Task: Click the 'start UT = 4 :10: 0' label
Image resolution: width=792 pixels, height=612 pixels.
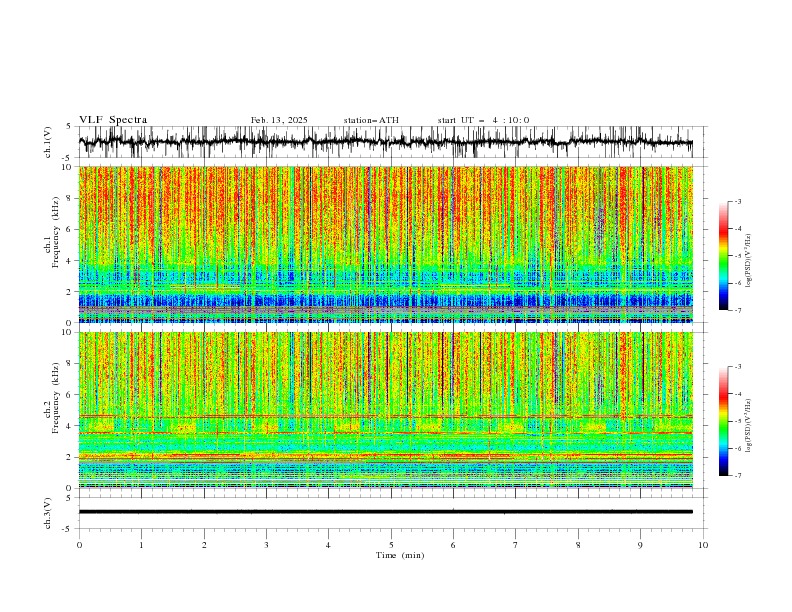Action: [x=483, y=120]
